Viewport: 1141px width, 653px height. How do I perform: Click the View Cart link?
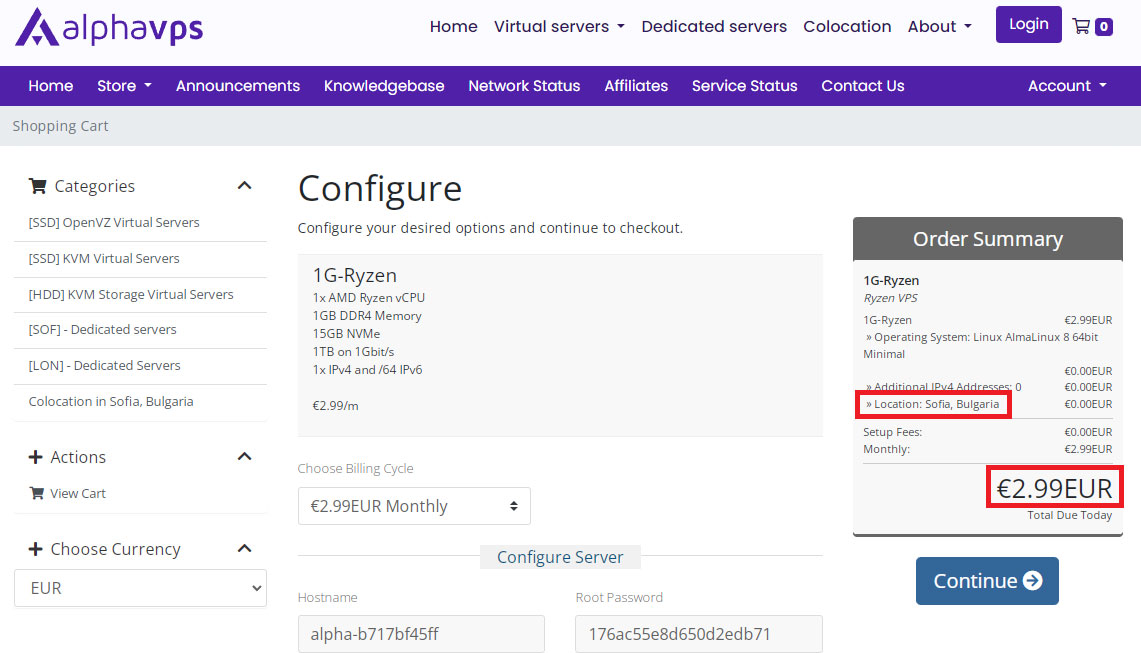(x=78, y=494)
